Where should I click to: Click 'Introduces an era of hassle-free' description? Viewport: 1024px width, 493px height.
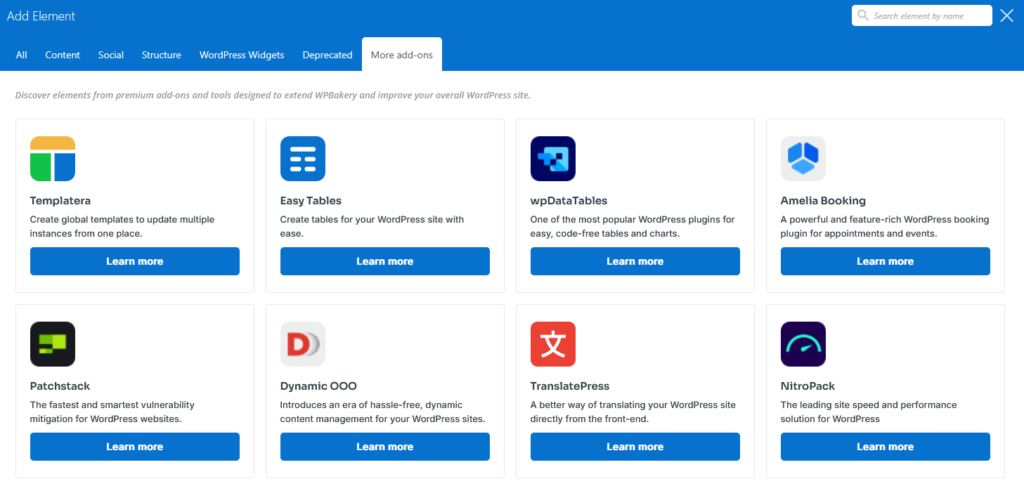coord(383,411)
